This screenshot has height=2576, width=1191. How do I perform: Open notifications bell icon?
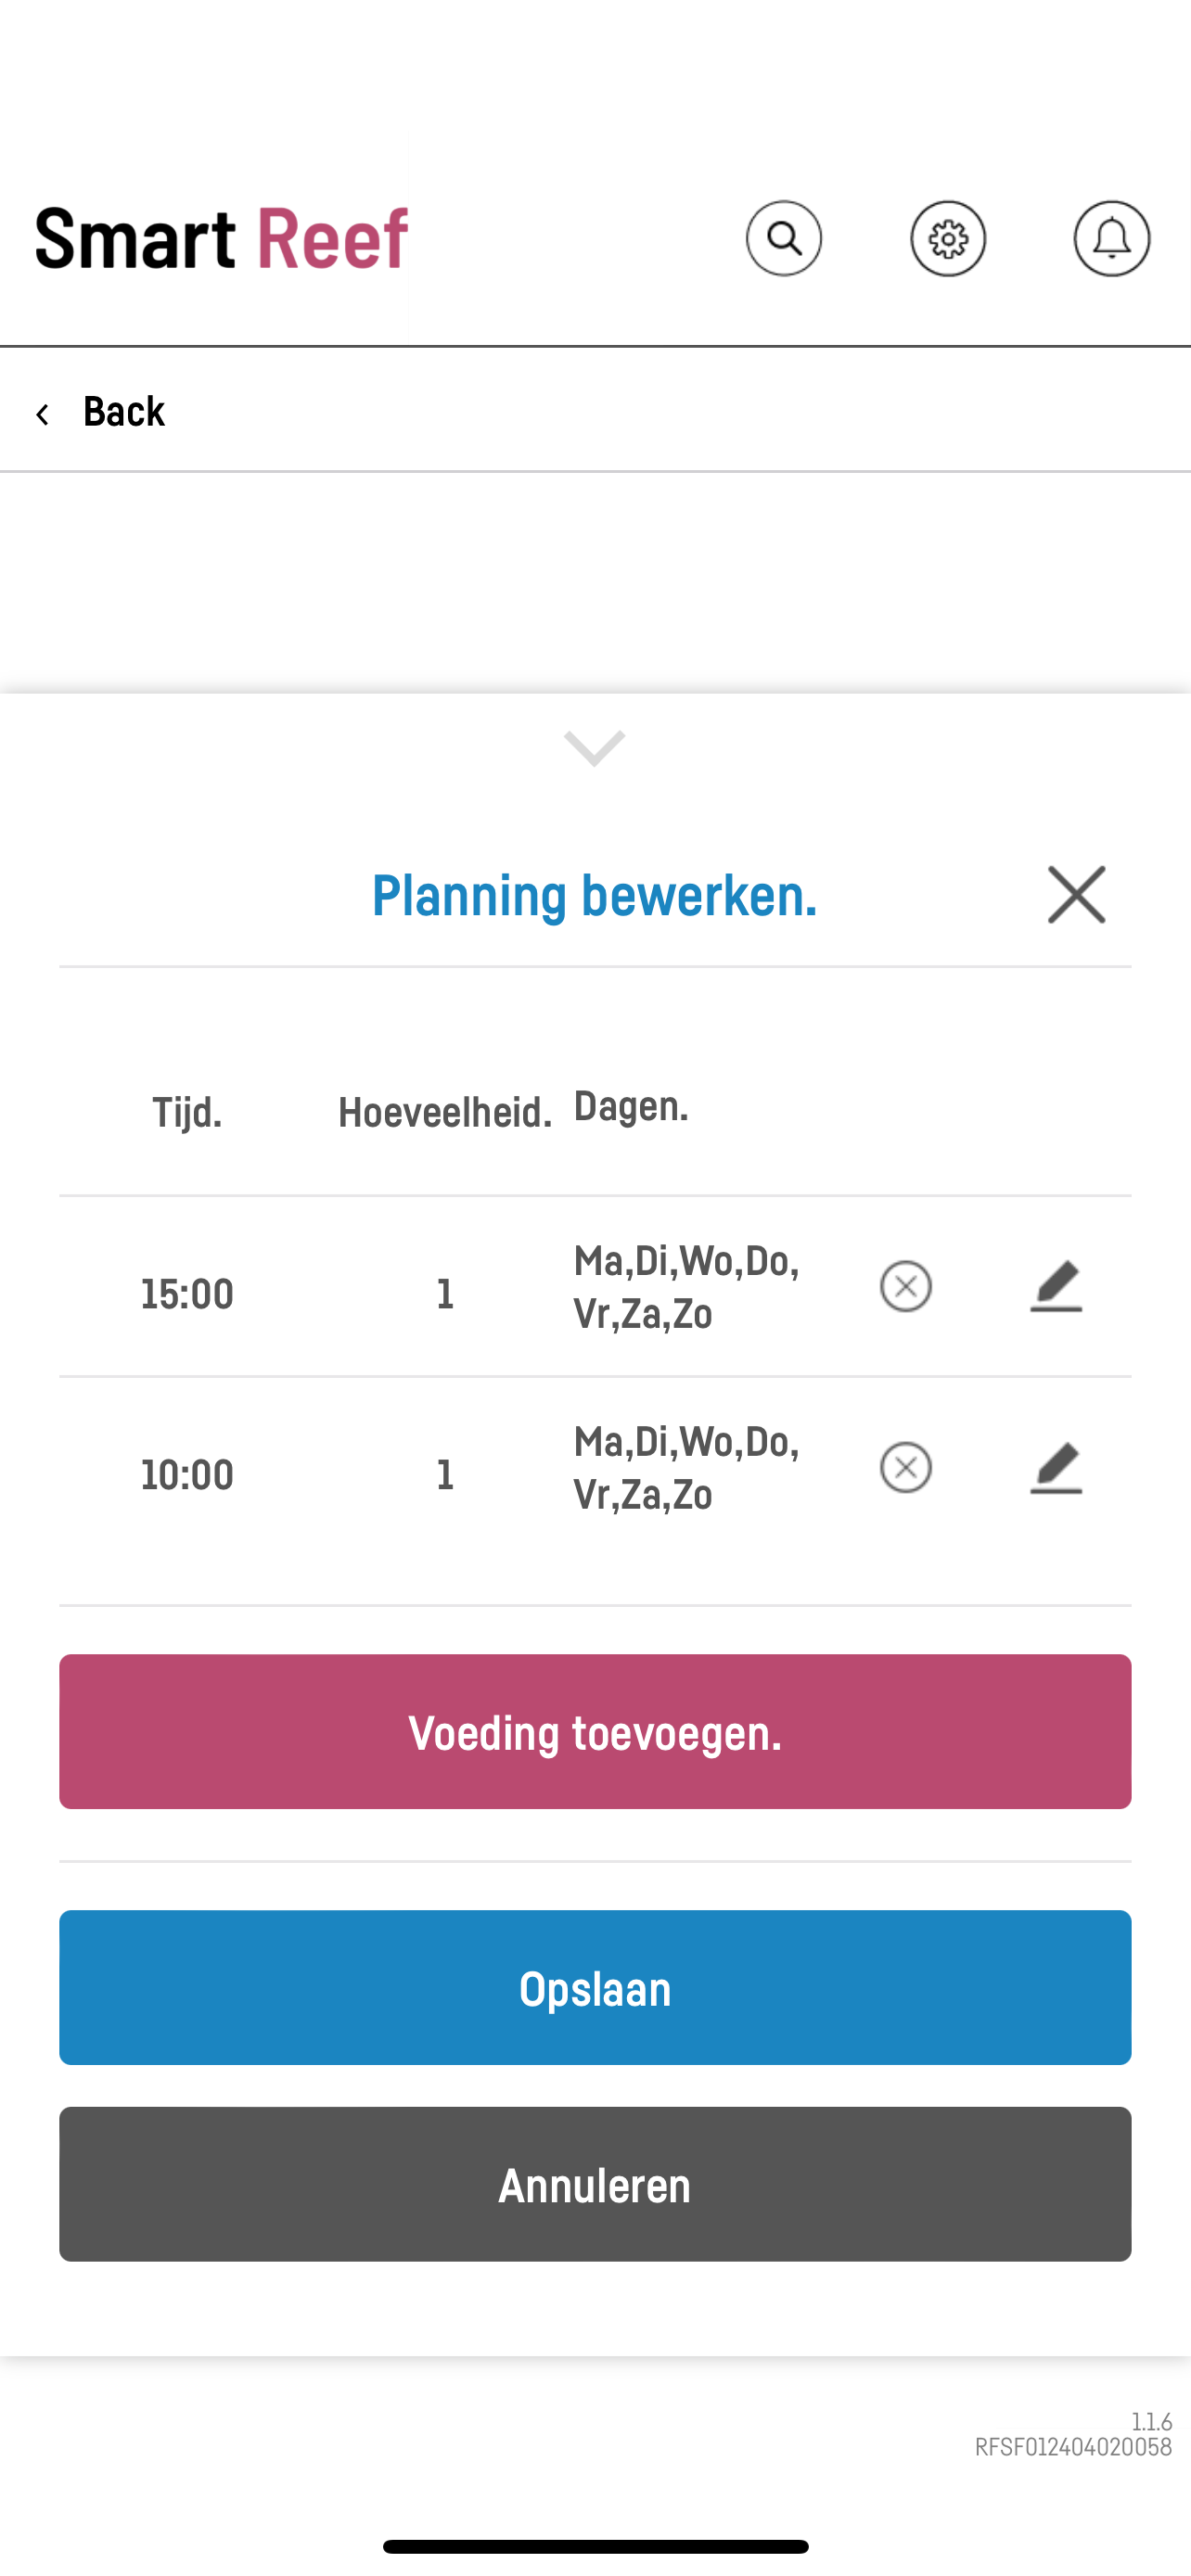(1111, 238)
